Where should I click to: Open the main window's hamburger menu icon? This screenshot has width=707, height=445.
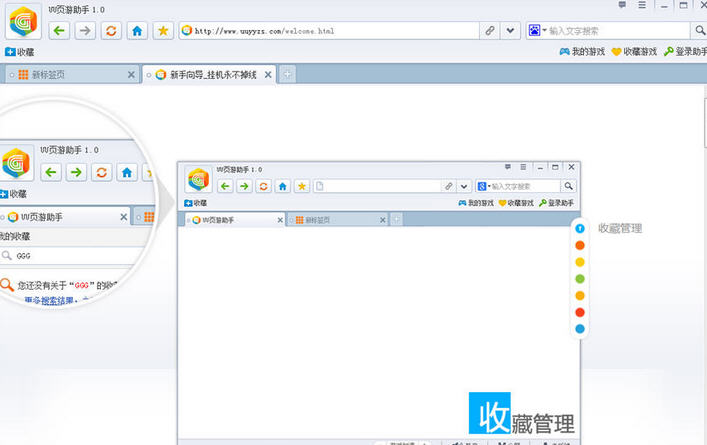642,5
